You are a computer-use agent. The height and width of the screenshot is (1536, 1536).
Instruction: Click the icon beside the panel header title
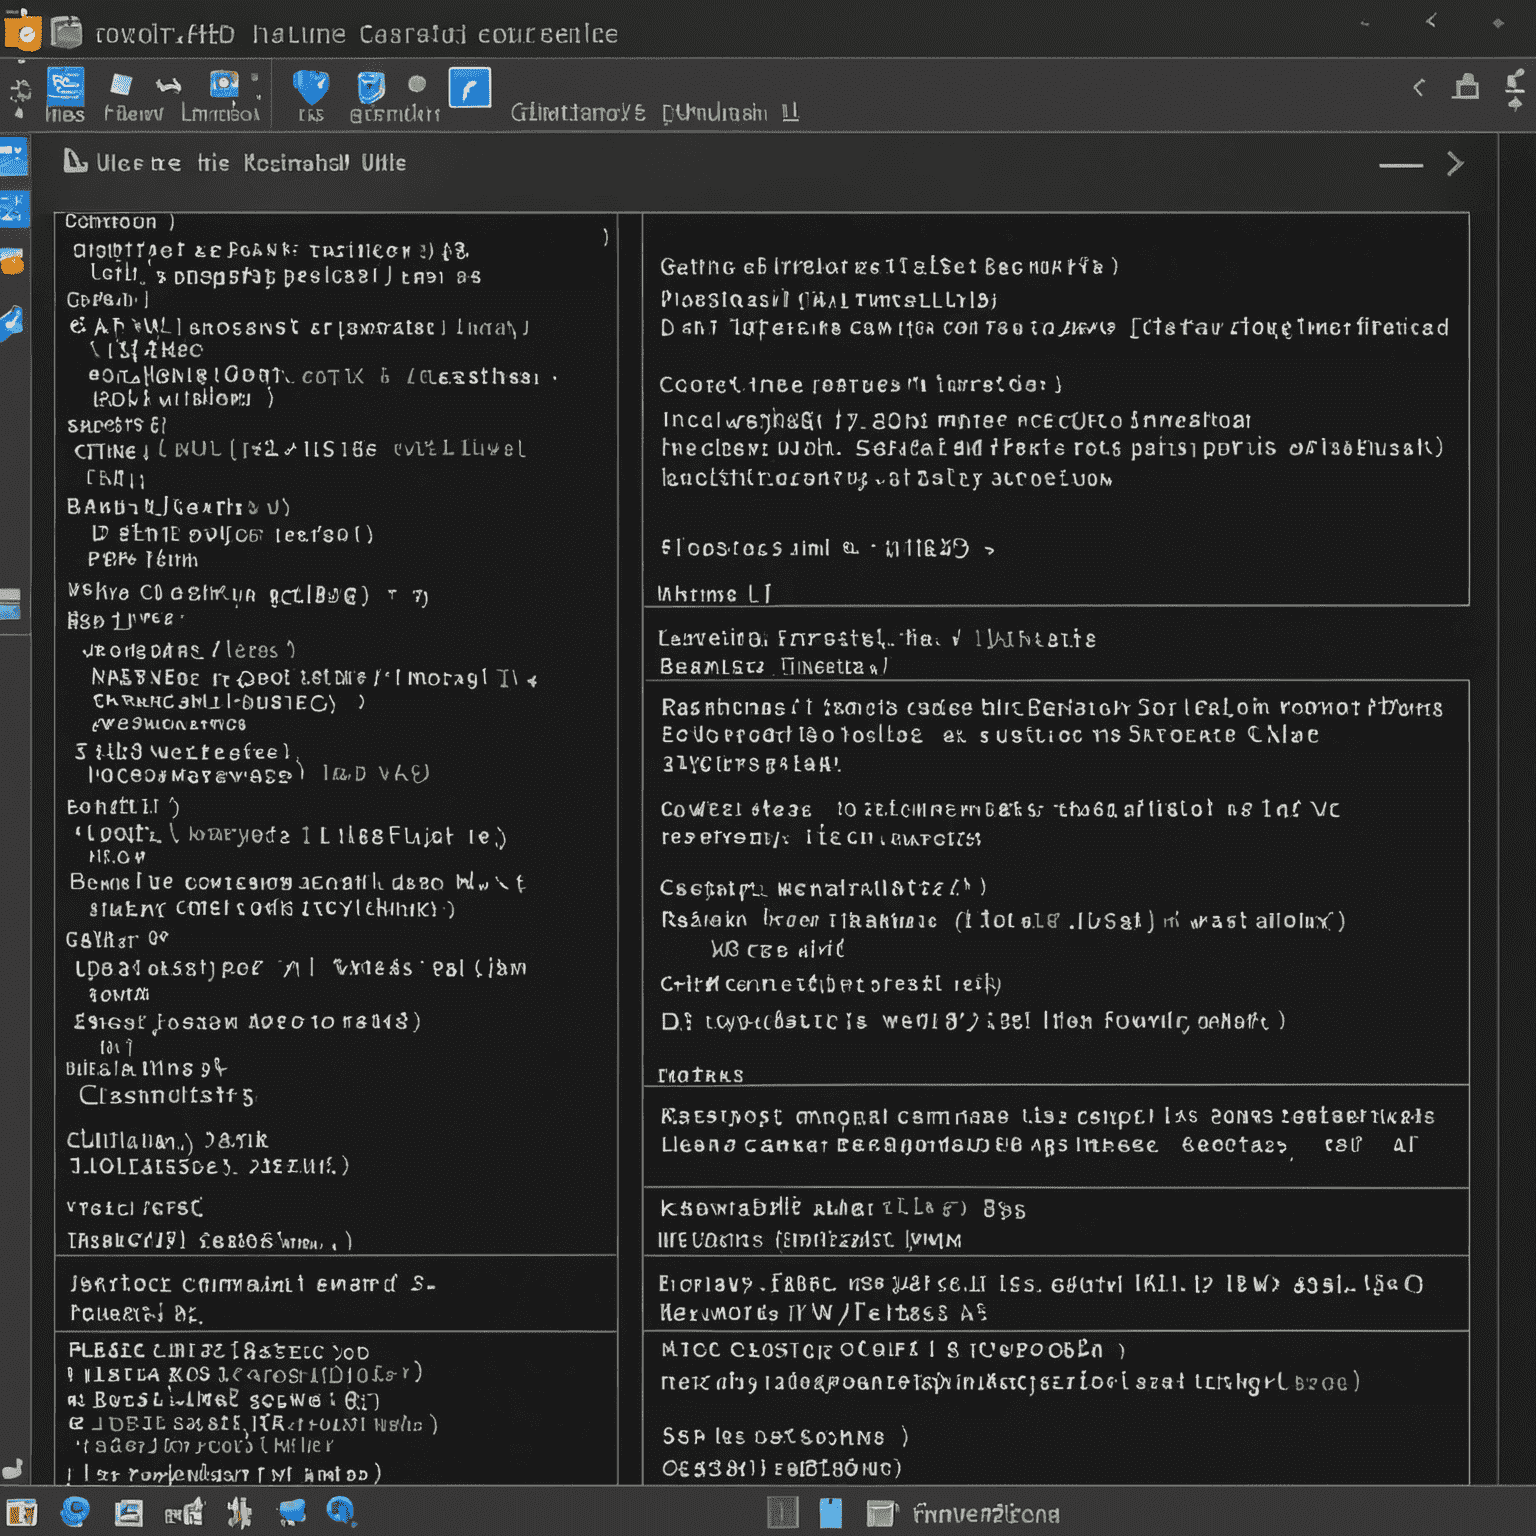(x=75, y=161)
